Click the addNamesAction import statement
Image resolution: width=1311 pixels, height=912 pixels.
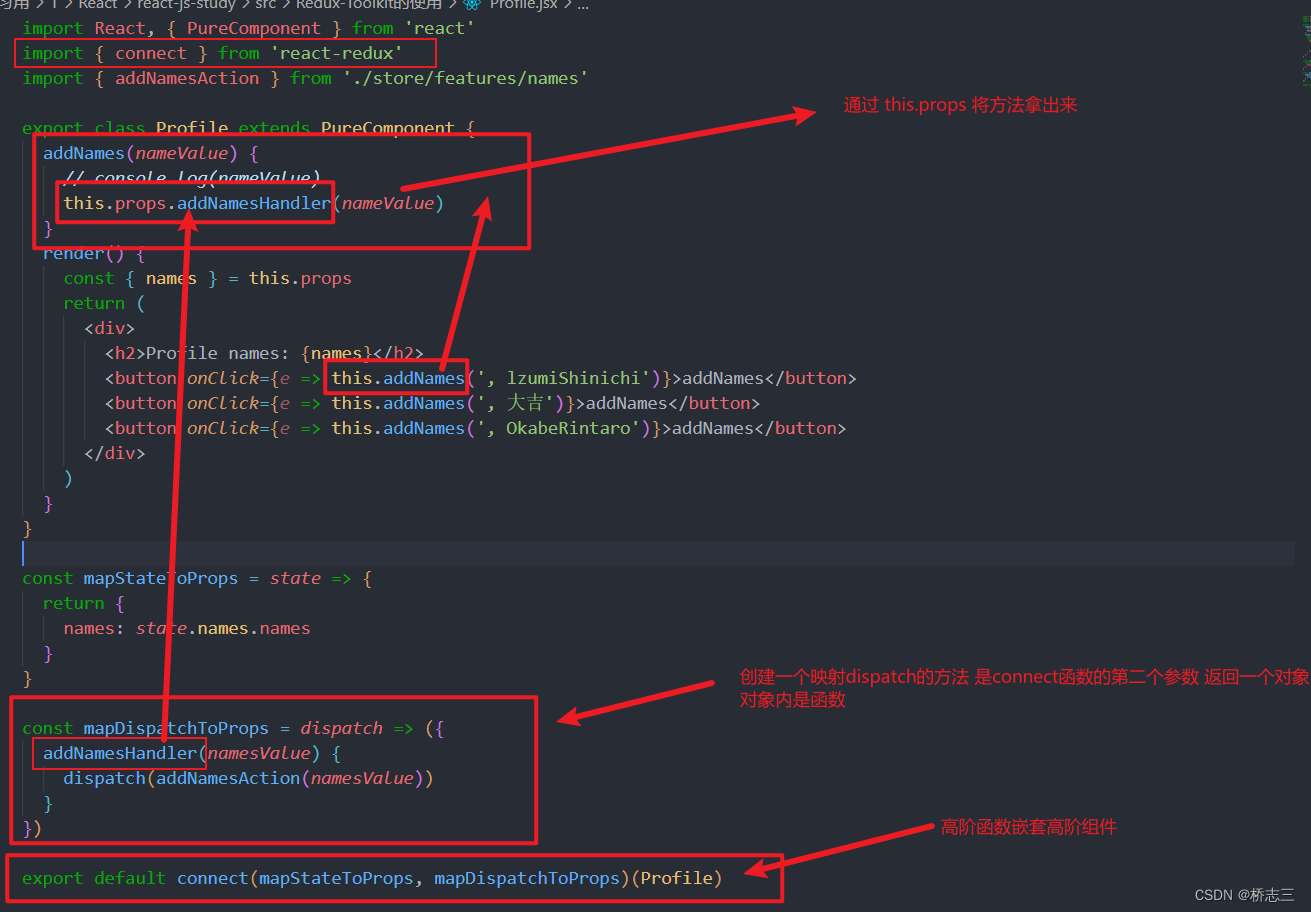187,78
